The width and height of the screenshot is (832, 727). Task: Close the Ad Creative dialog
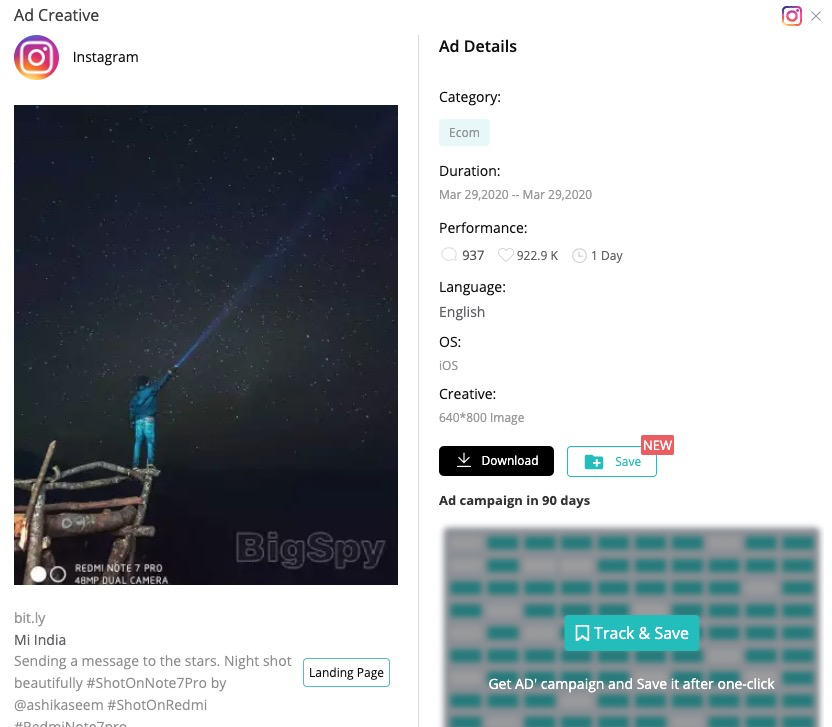[816, 16]
